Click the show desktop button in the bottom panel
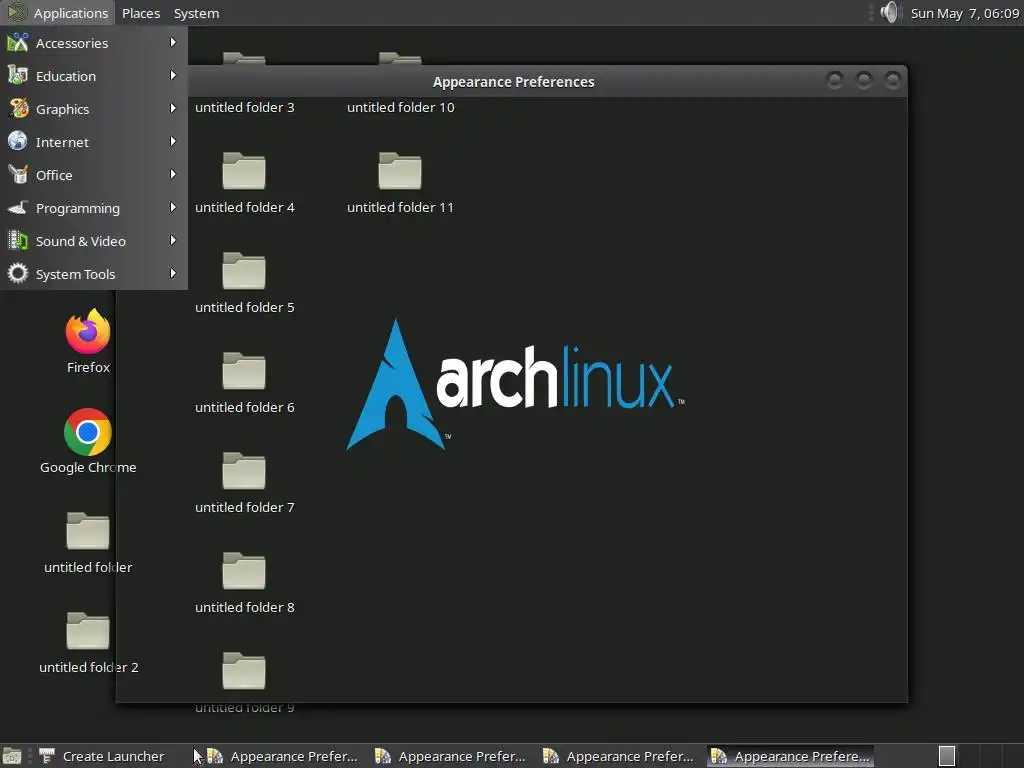This screenshot has height=768, width=1024. coord(12,756)
